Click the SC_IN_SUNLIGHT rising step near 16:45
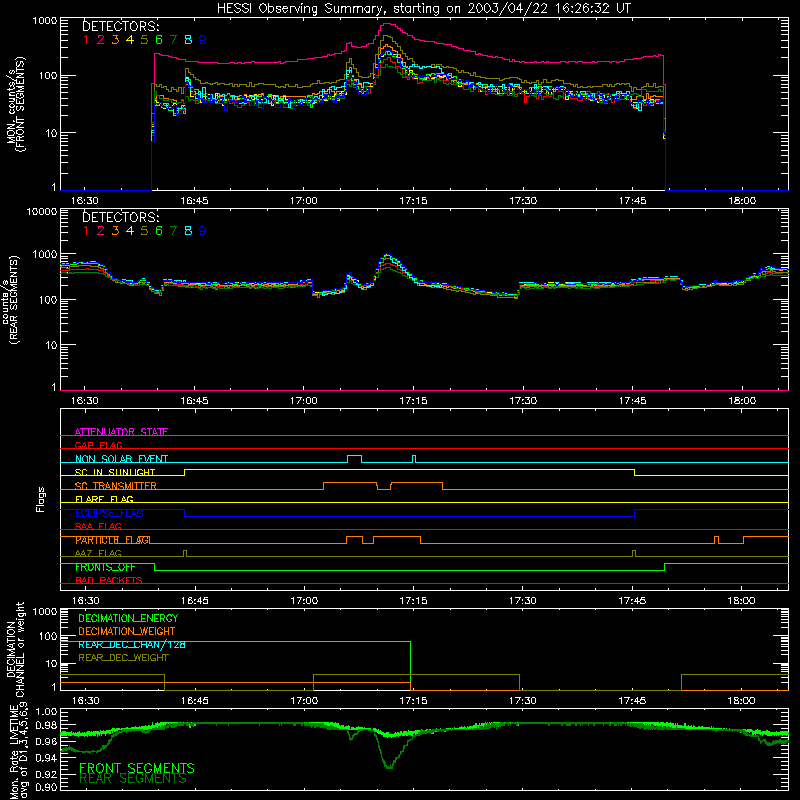The width and height of the screenshot is (800, 800). tap(185, 472)
